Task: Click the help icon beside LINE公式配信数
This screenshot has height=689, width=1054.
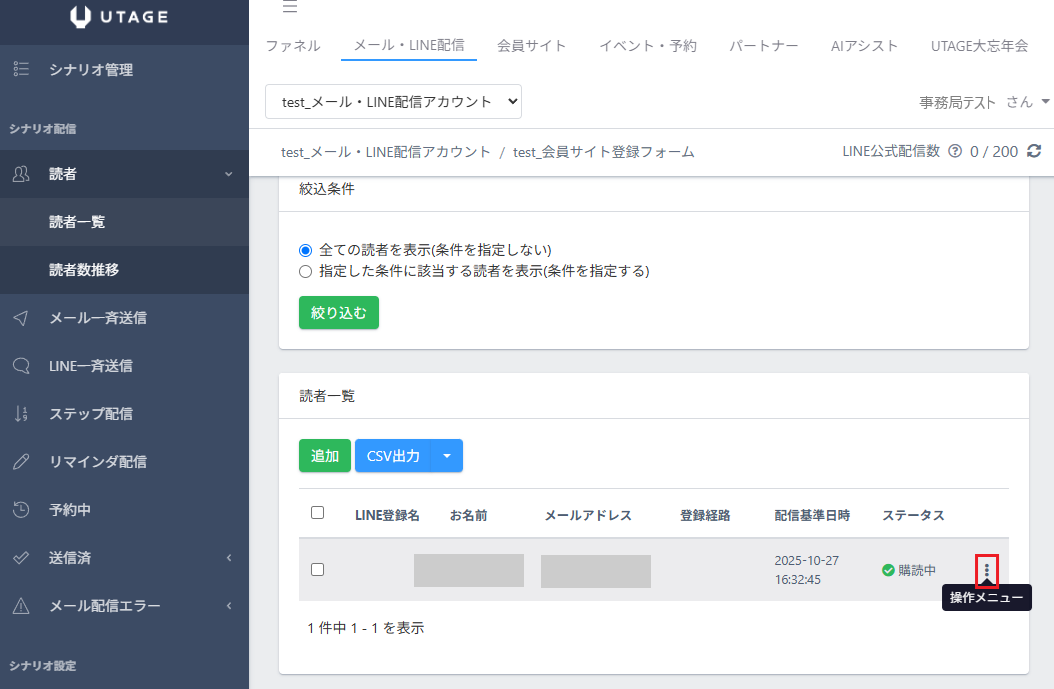Action: point(955,152)
